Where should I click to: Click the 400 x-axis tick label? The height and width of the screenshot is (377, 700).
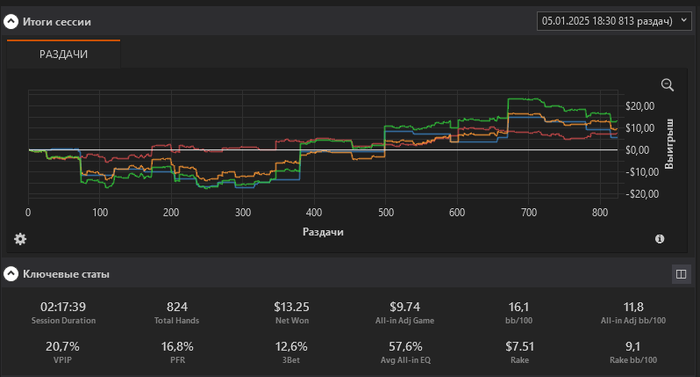pos(314,212)
